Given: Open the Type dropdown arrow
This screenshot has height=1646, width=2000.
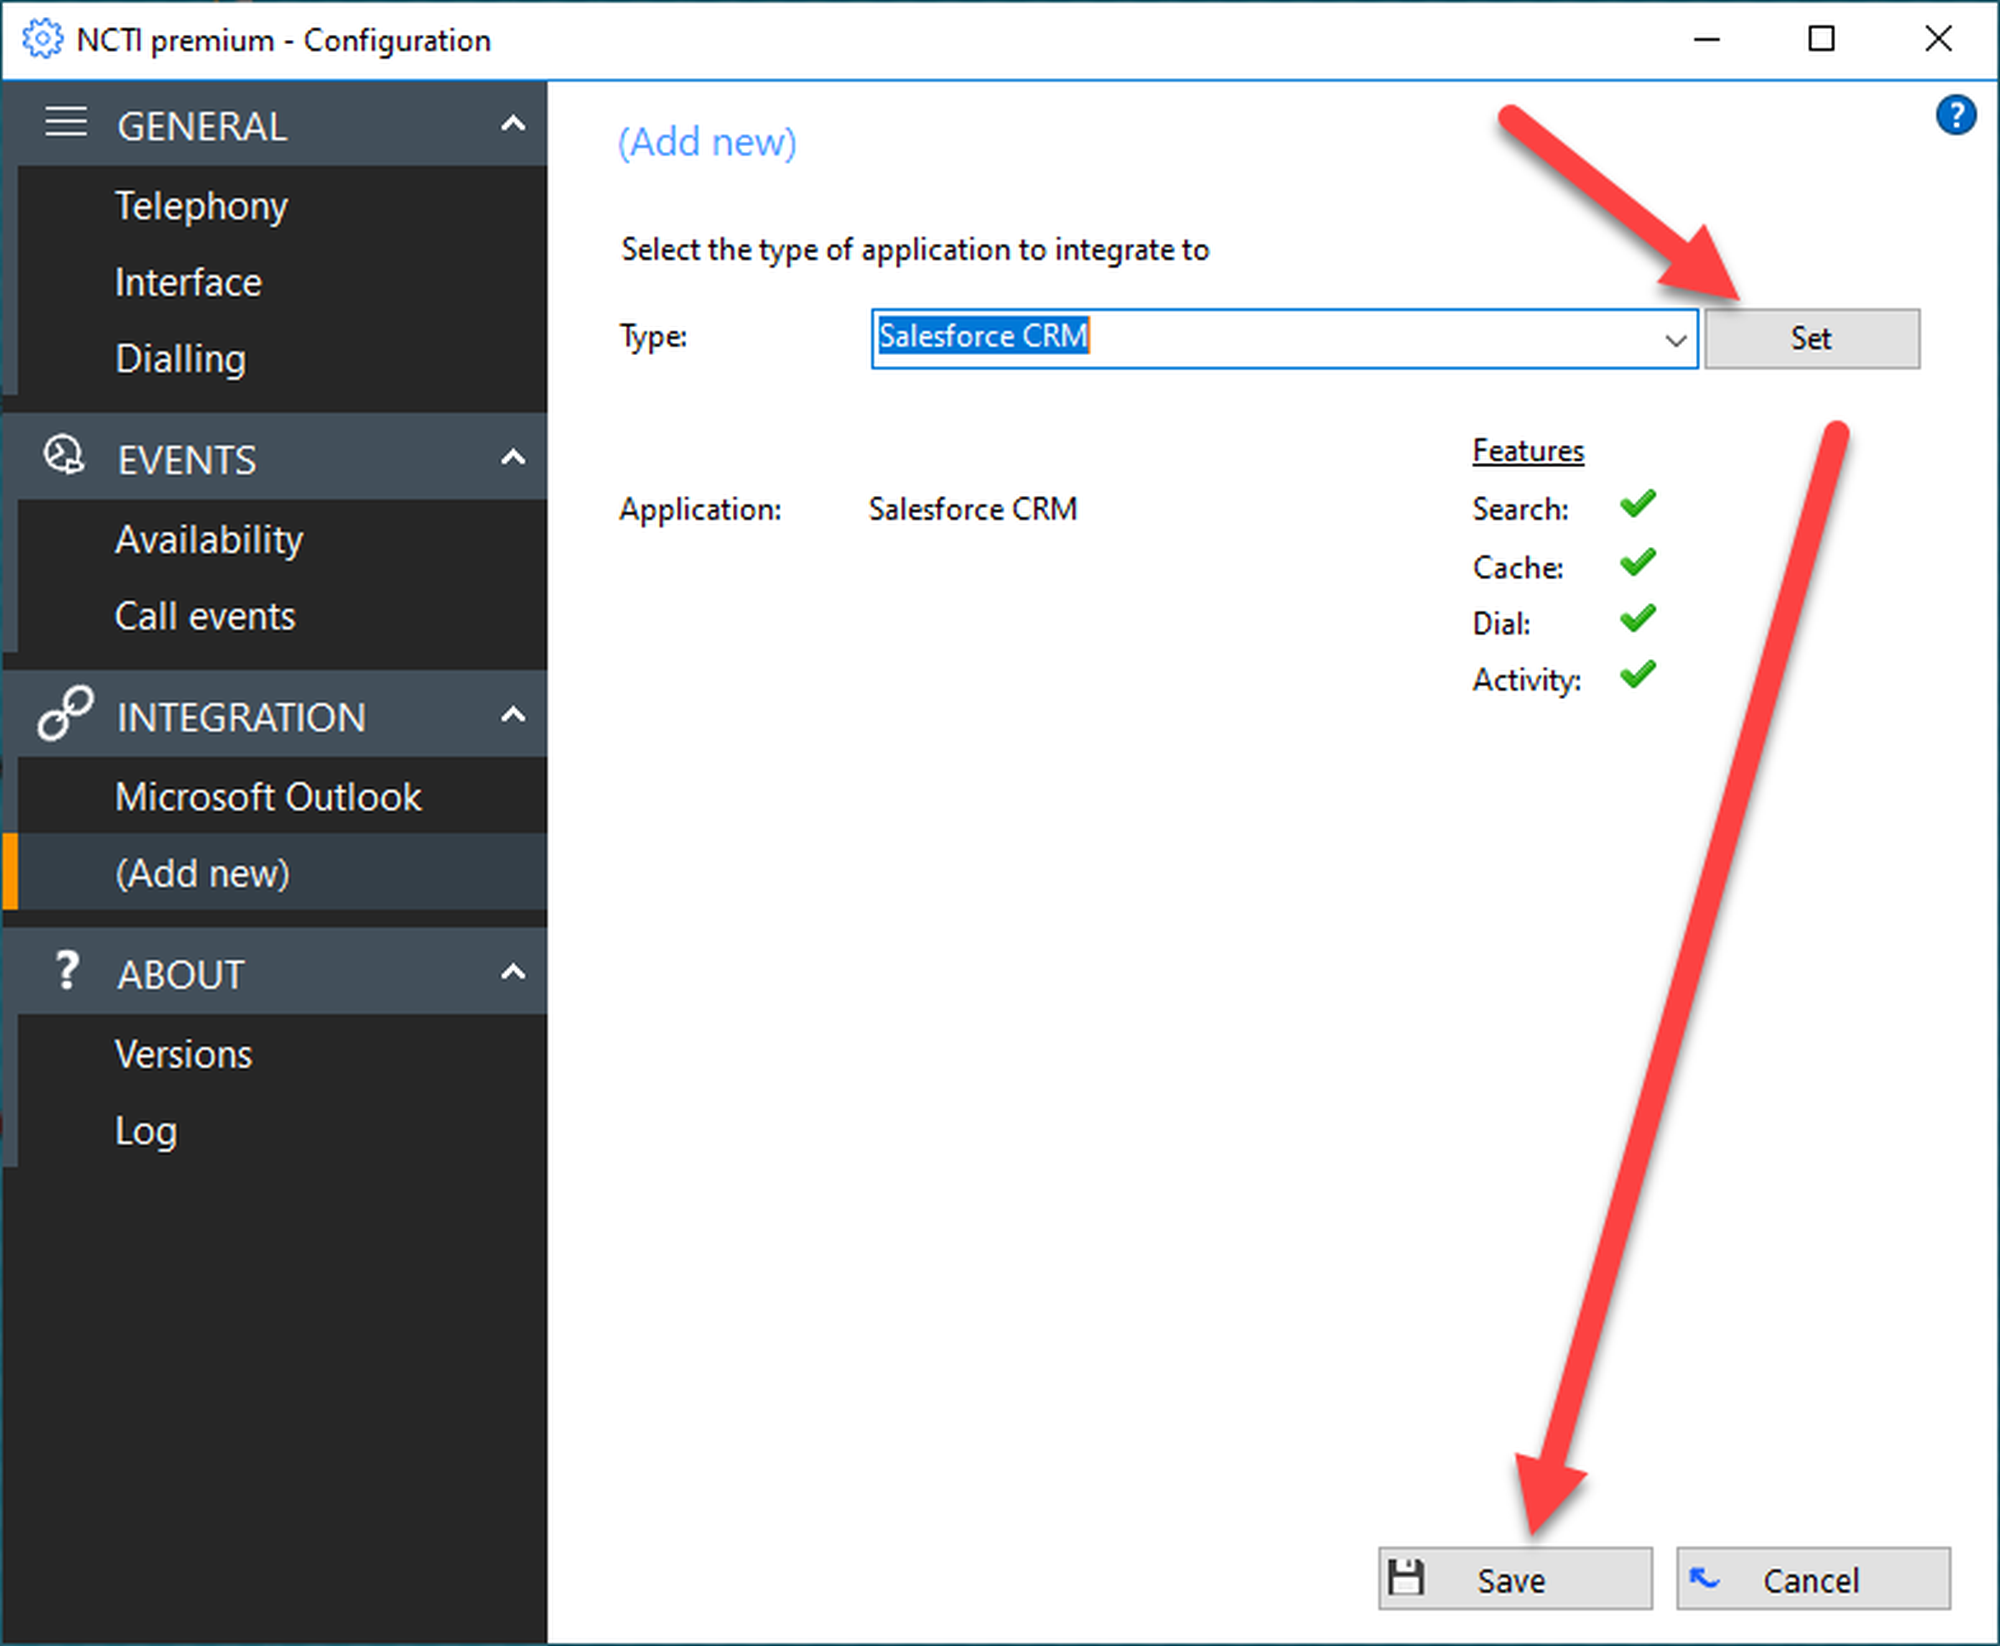Looking at the screenshot, I should tap(1676, 339).
